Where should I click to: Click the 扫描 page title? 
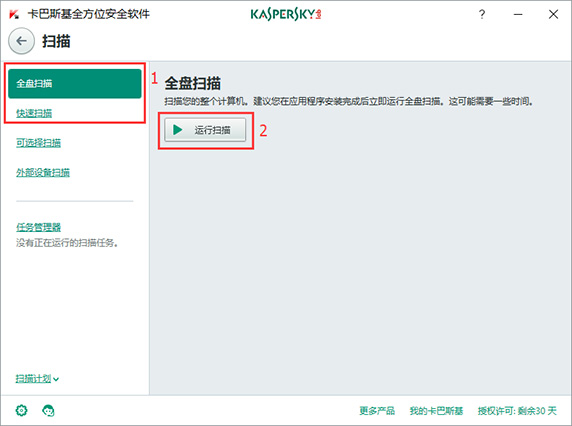[x=56, y=41]
